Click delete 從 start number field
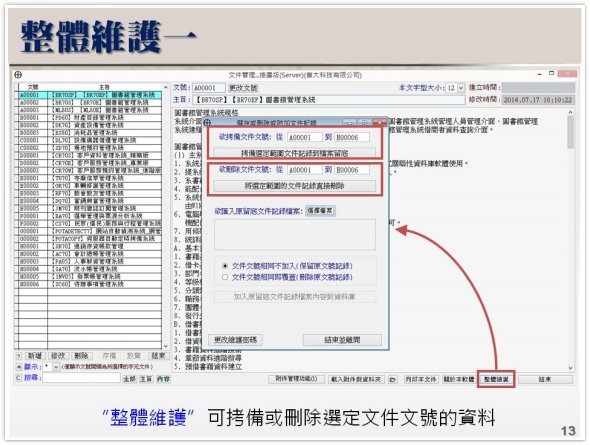Screen dimensions: 590x445 tap(304, 170)
